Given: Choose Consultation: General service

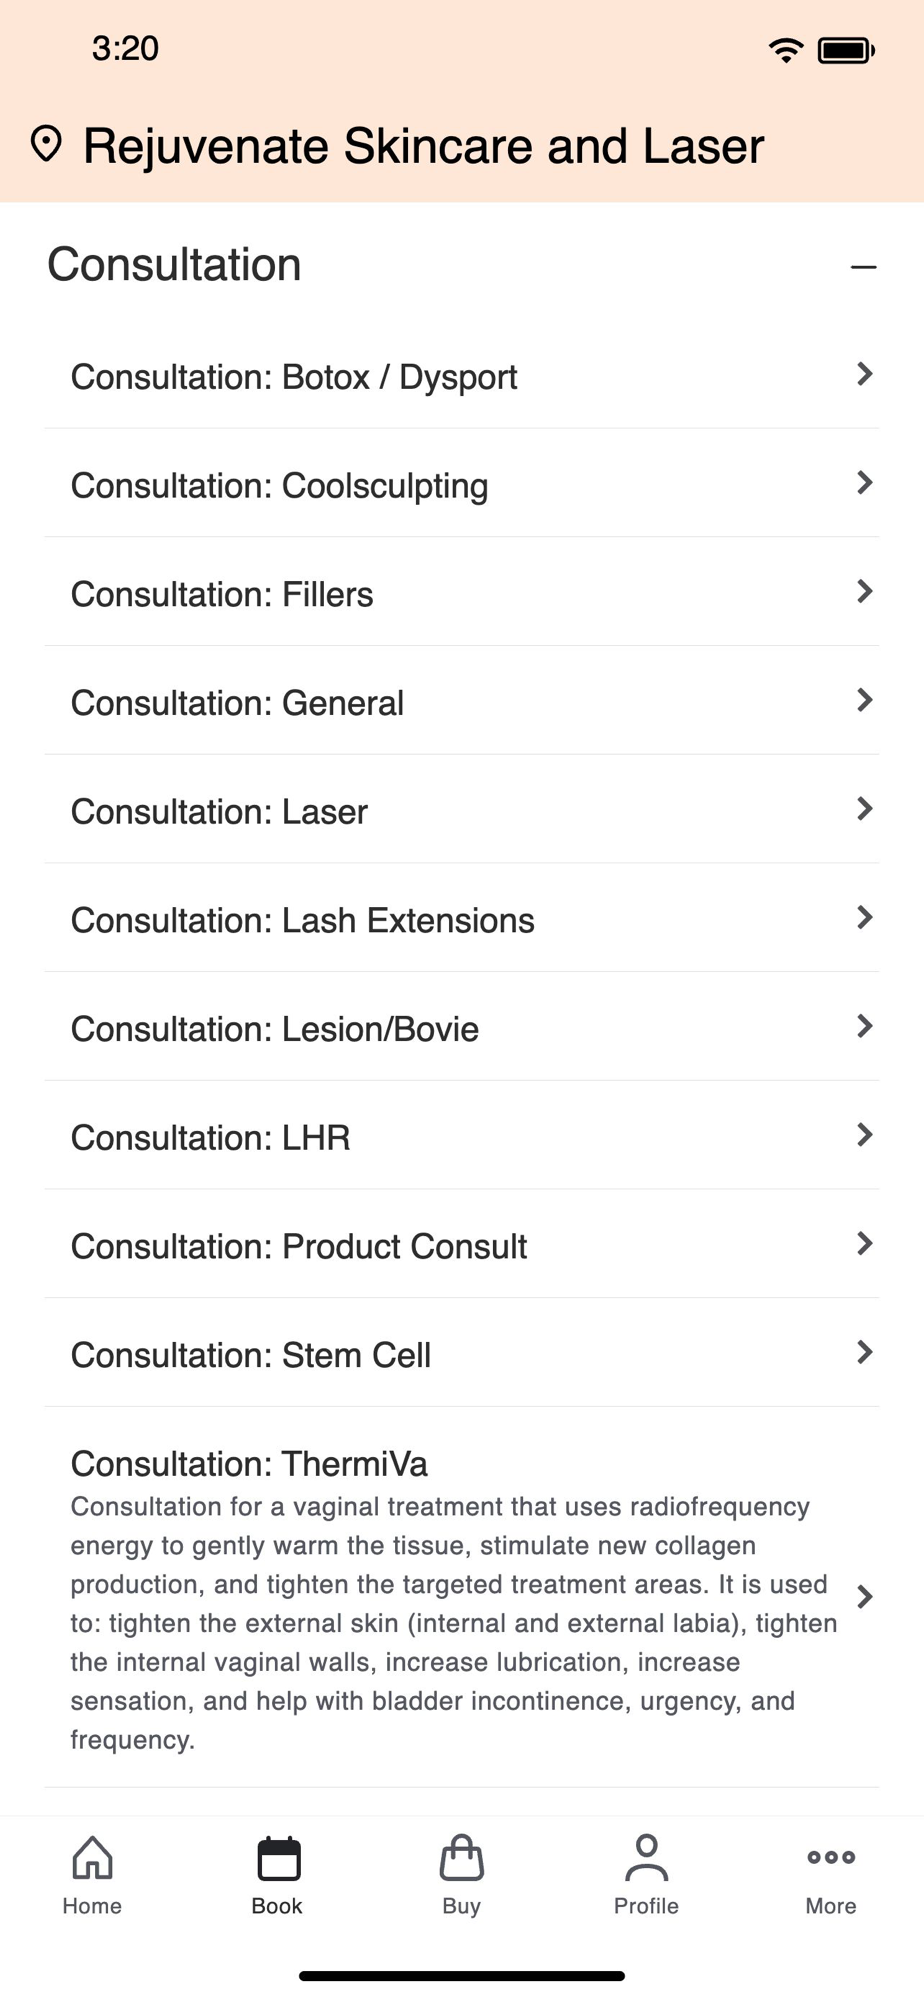Looking at the screenshot, I should click(x=237, y=703).
